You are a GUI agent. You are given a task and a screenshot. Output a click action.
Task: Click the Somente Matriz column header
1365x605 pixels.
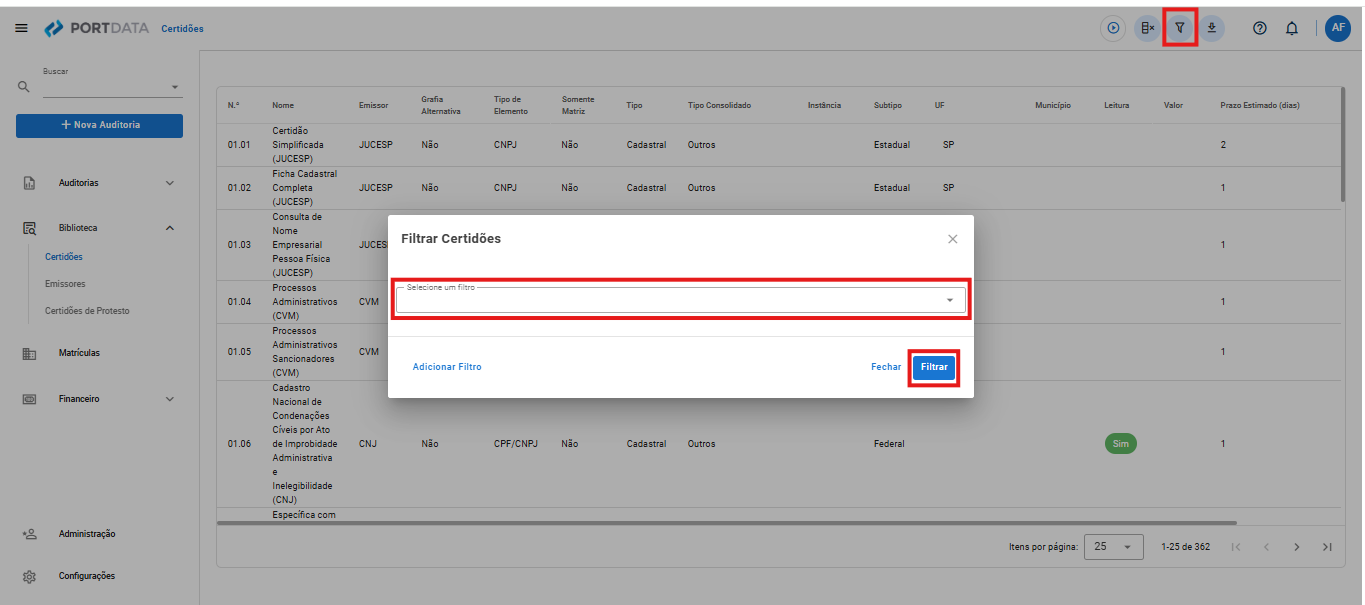(578, 105)
